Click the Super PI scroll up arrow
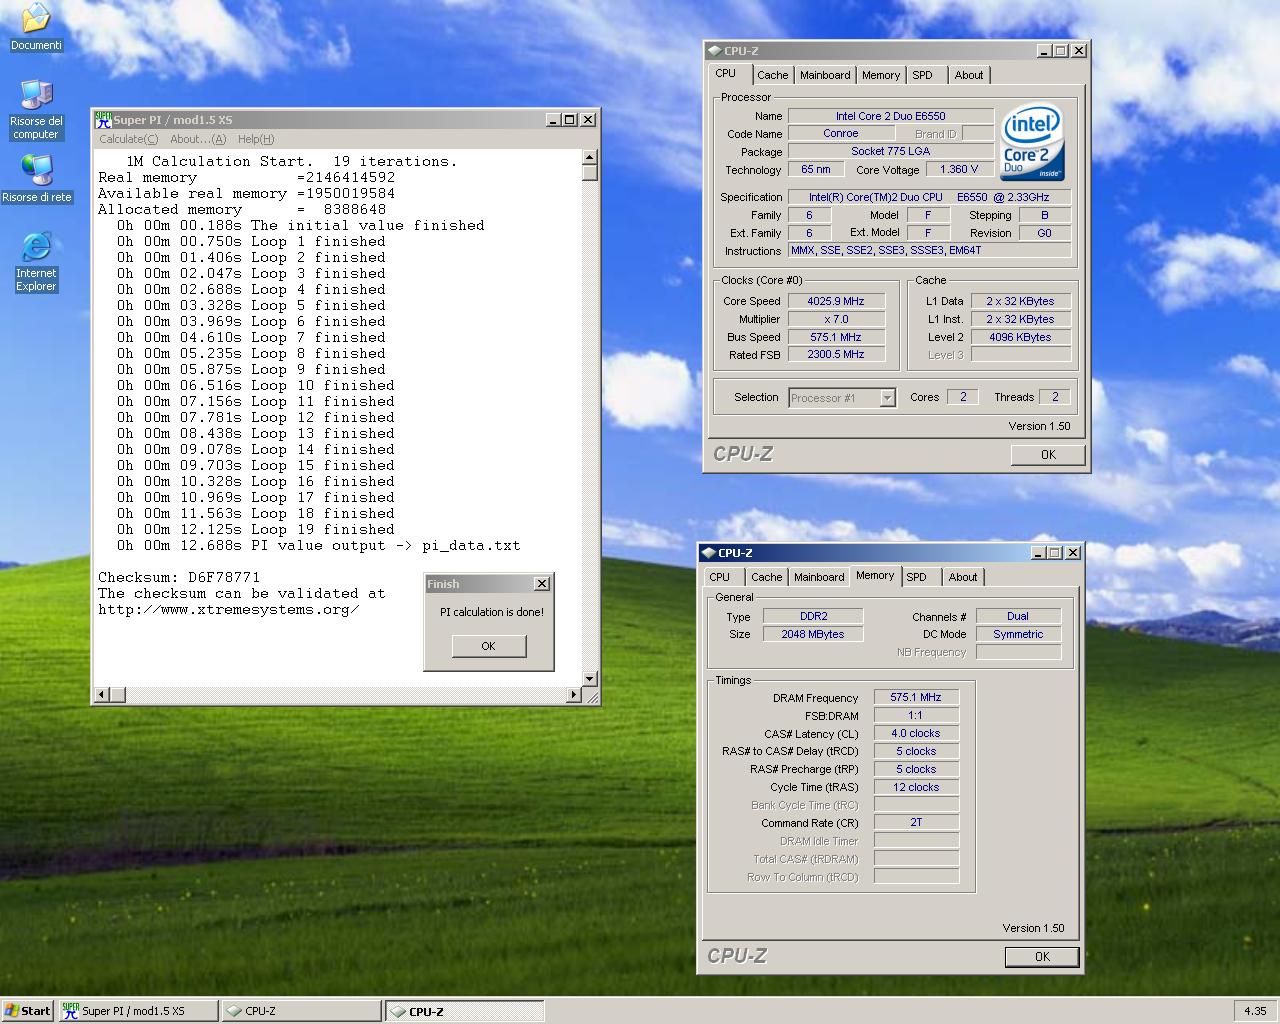This screenshot has height=1024, width=1280. (589, 156)
